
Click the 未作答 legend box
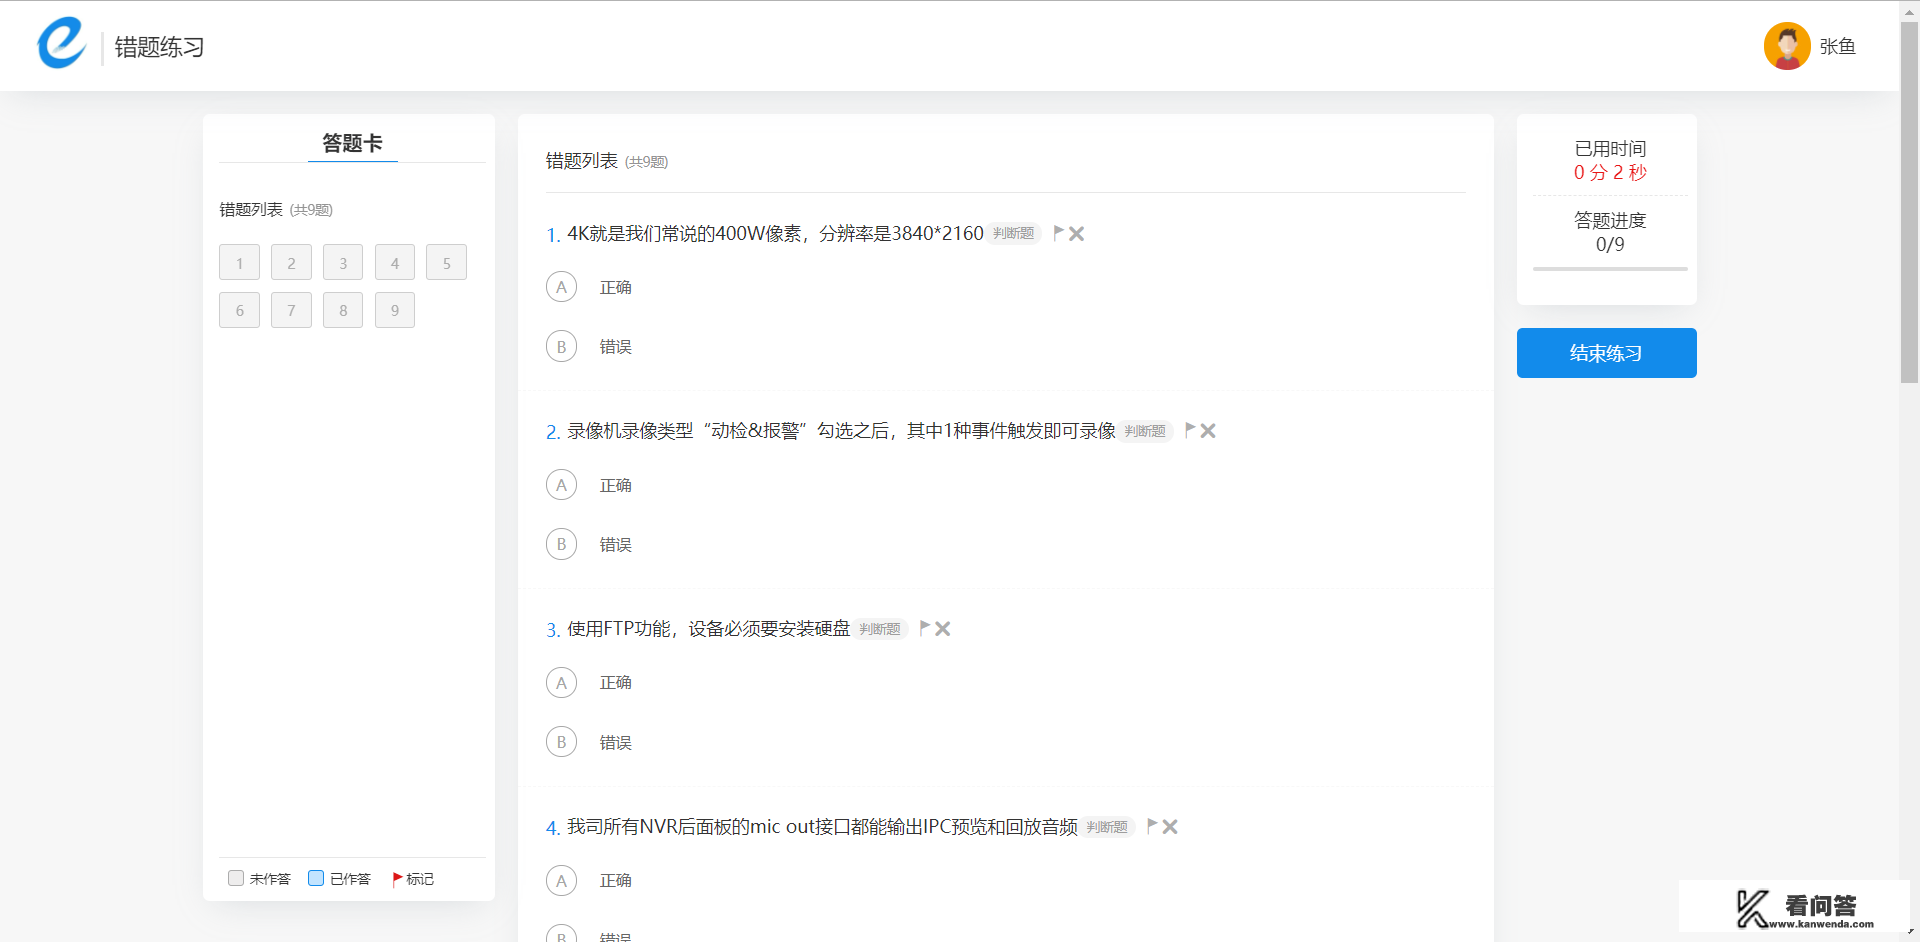click(x=236, y=878)
